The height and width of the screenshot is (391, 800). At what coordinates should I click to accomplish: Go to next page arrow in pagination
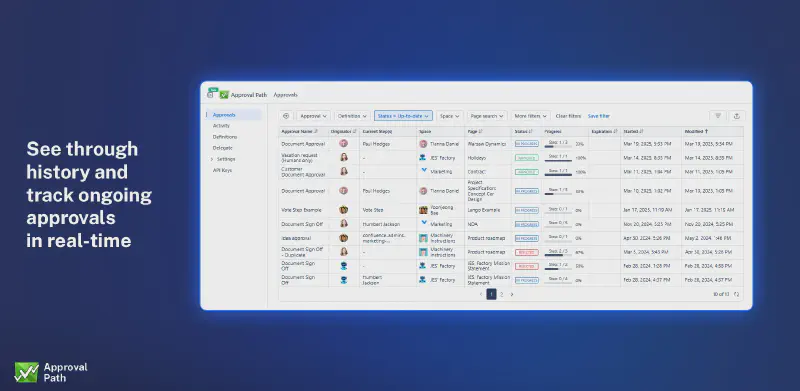click(x=512, y=294)
